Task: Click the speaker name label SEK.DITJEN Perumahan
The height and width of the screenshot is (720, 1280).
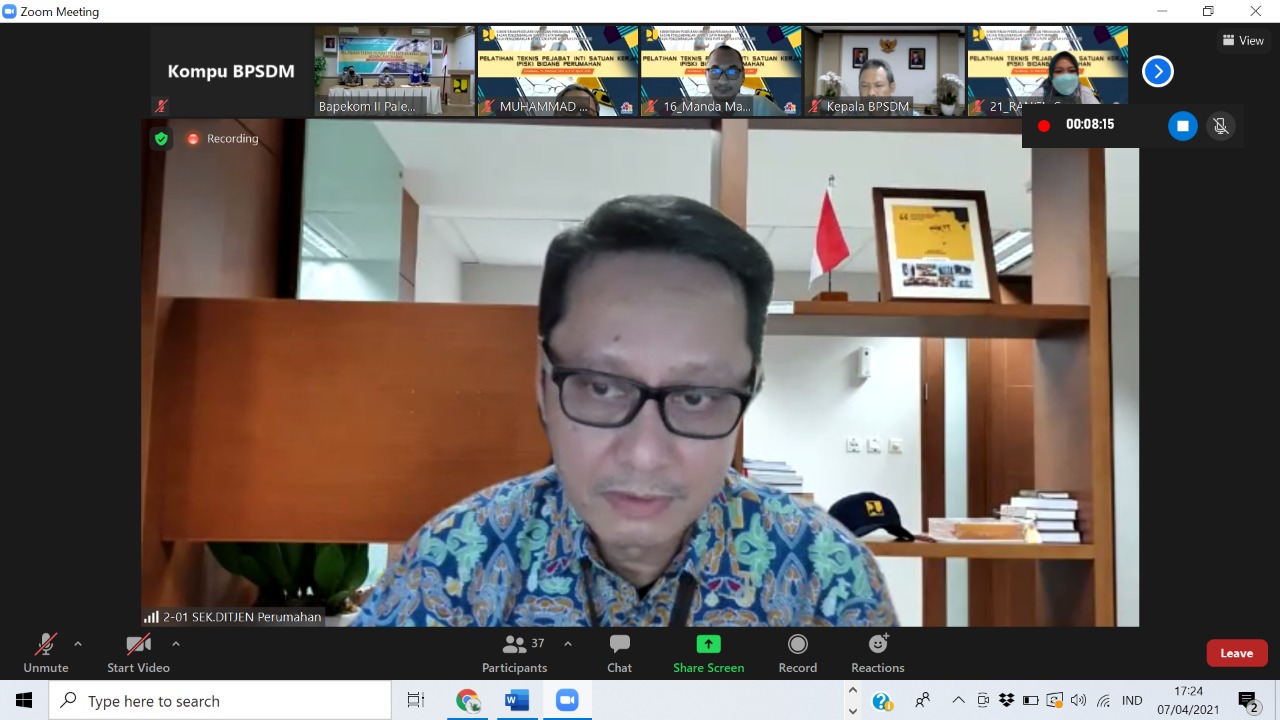Action: coord(242,617)
